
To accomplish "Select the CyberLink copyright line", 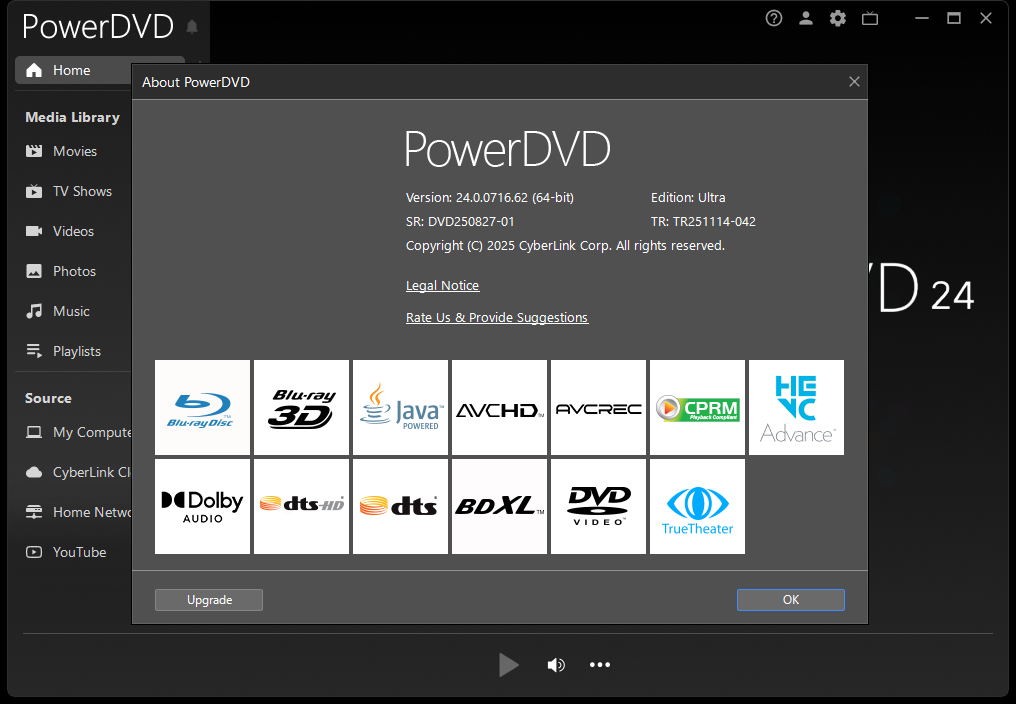I will pos(565,246).
